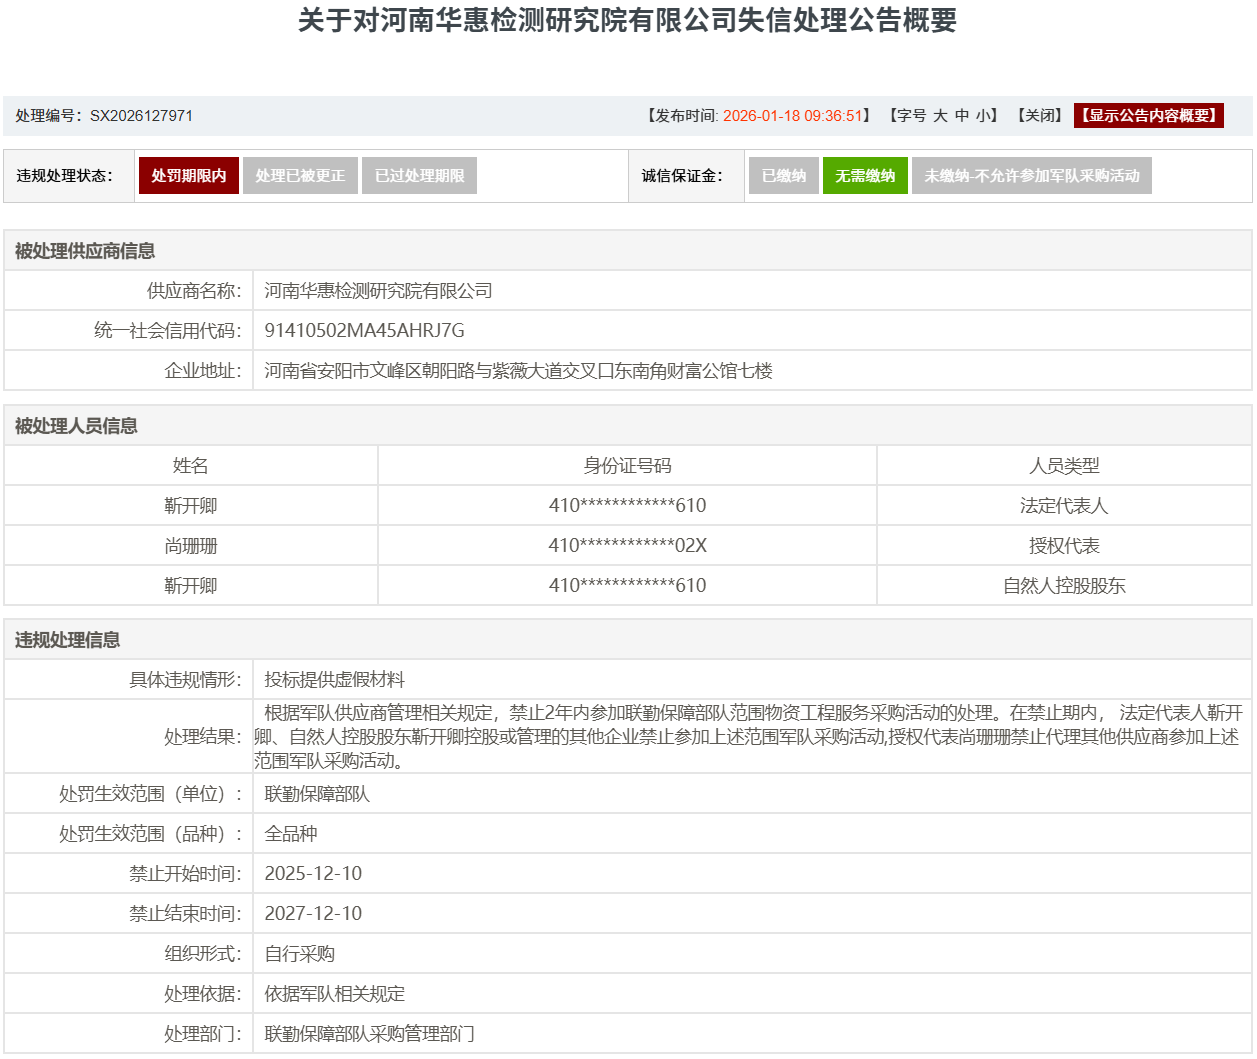Click the name 尚珊珊 in personnel table
Image resolution: width=1257 pixels, height=1059 pixels.
191,546
